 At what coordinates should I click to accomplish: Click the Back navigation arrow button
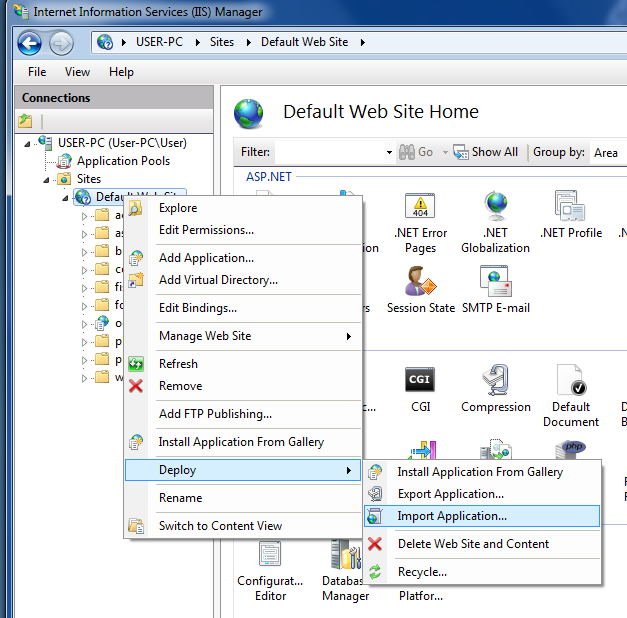[x=30, y=43]
